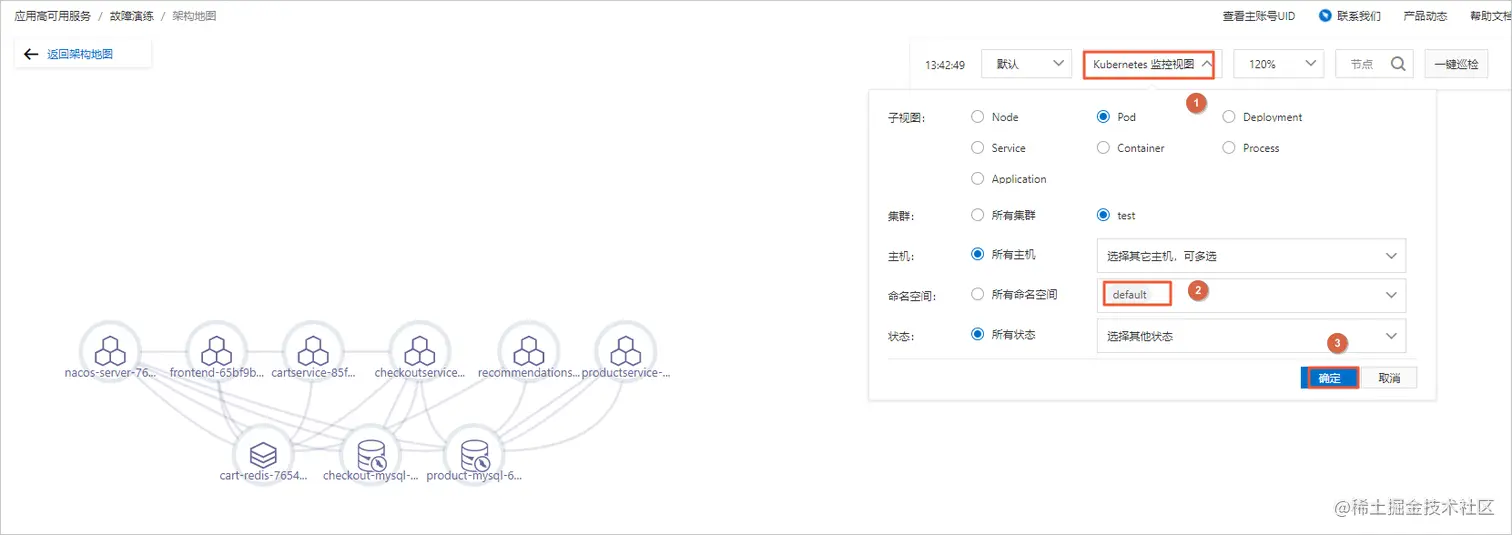The height and width of the screenshot is (535, 1512).
Task: Open 帮助文档 in top bar
Action: (1490, 16)
